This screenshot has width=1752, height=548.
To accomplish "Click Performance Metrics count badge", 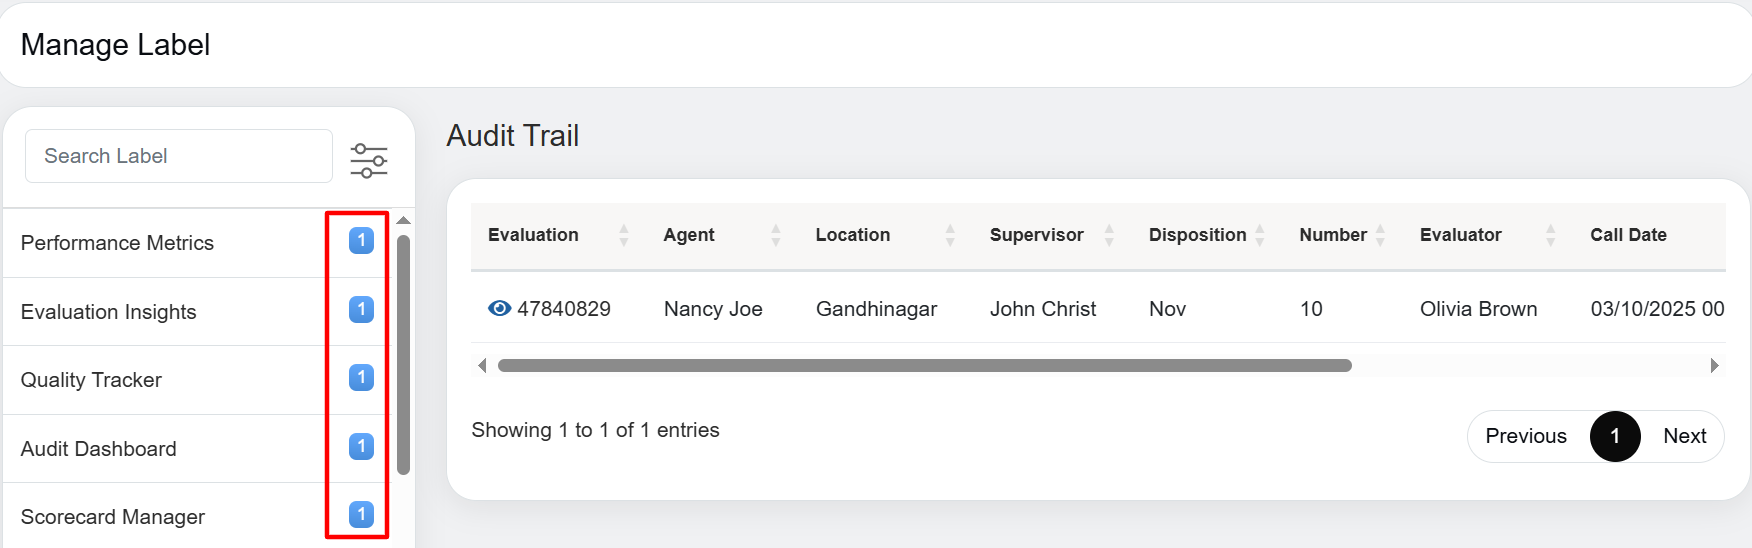I will click(361, 240).
